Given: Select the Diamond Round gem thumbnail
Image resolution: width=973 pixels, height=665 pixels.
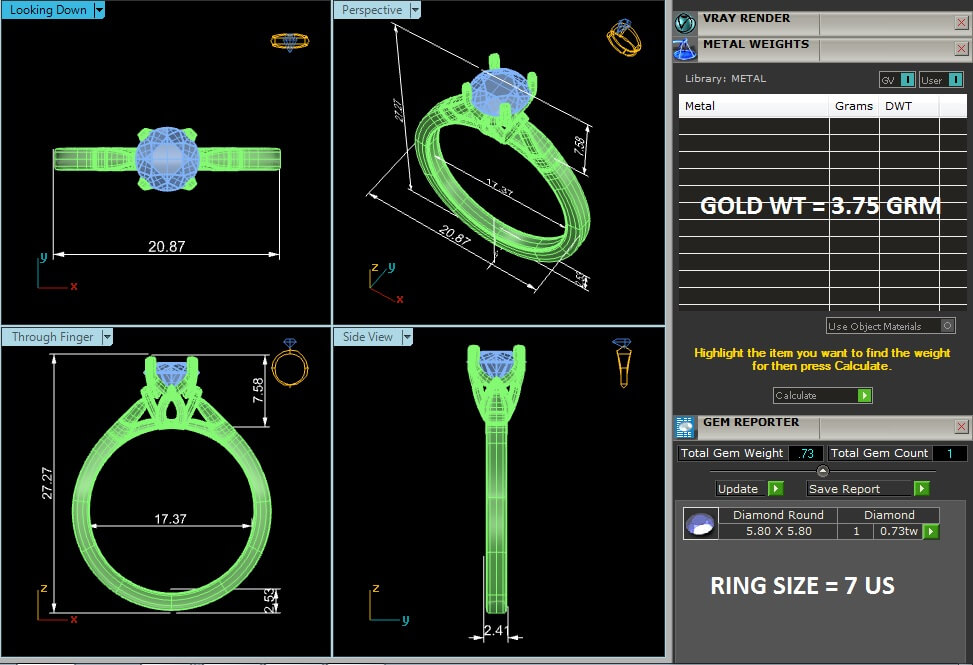Looking at the screenshot, I should click(700, 524).
